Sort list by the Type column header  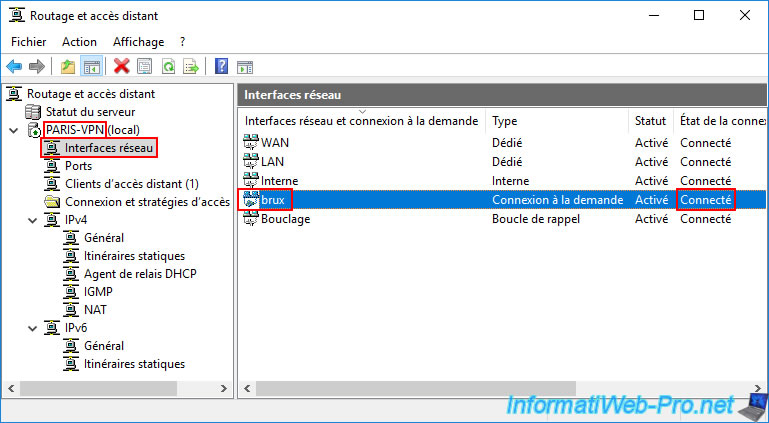tap(557, 121)
